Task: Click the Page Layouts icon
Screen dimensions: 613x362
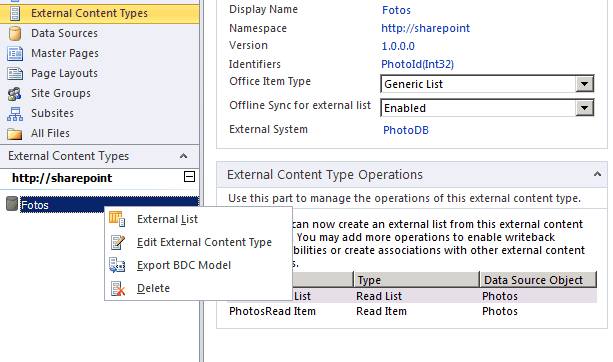Action: (x=15, y=73)
